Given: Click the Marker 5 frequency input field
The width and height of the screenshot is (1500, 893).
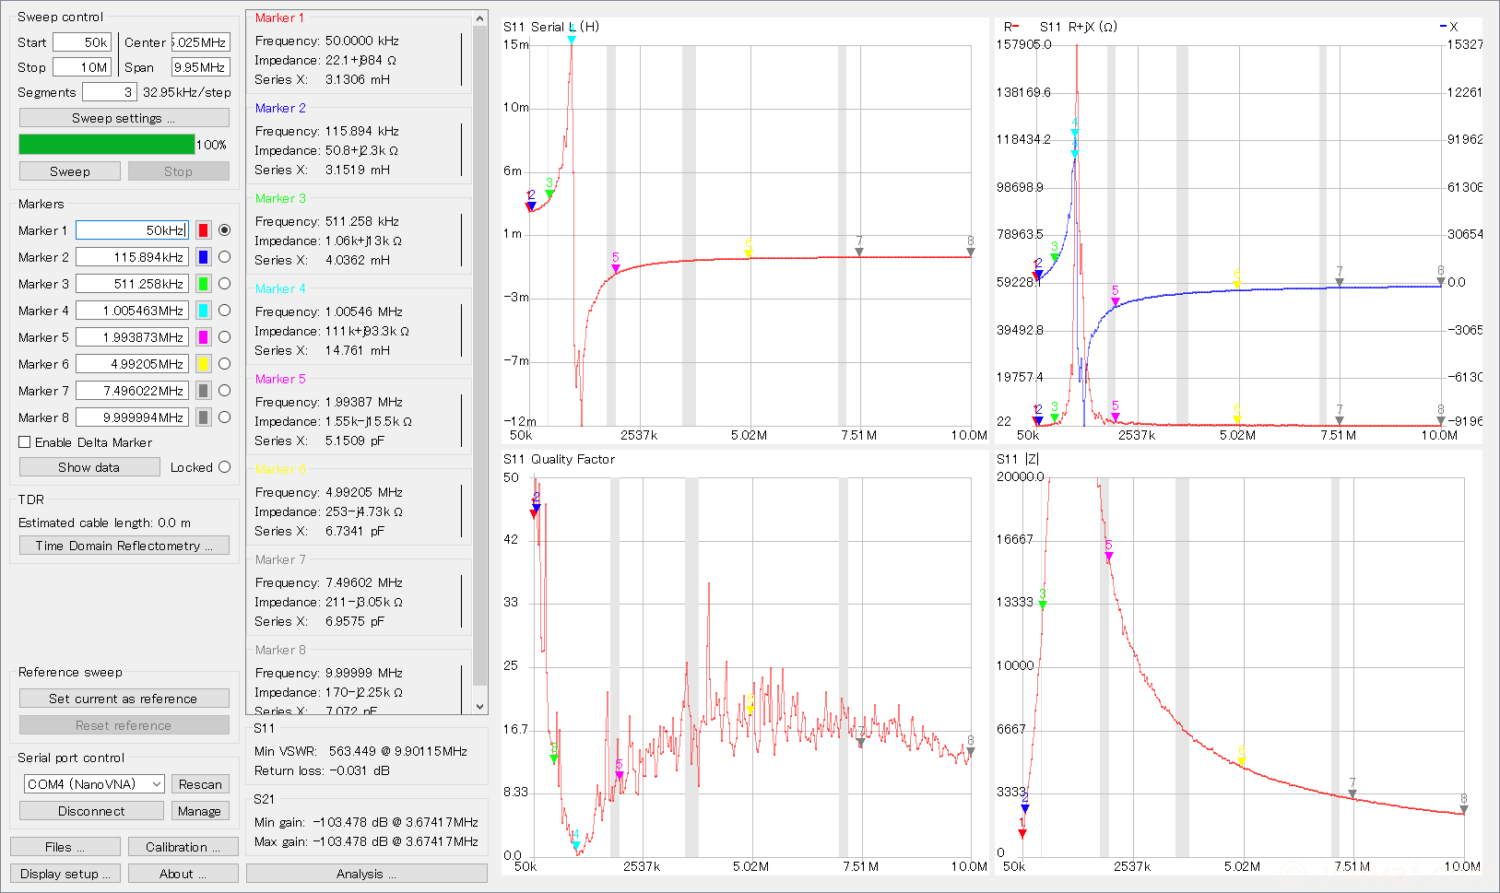Looking at the screenshot, I should (x=132, y=338).
